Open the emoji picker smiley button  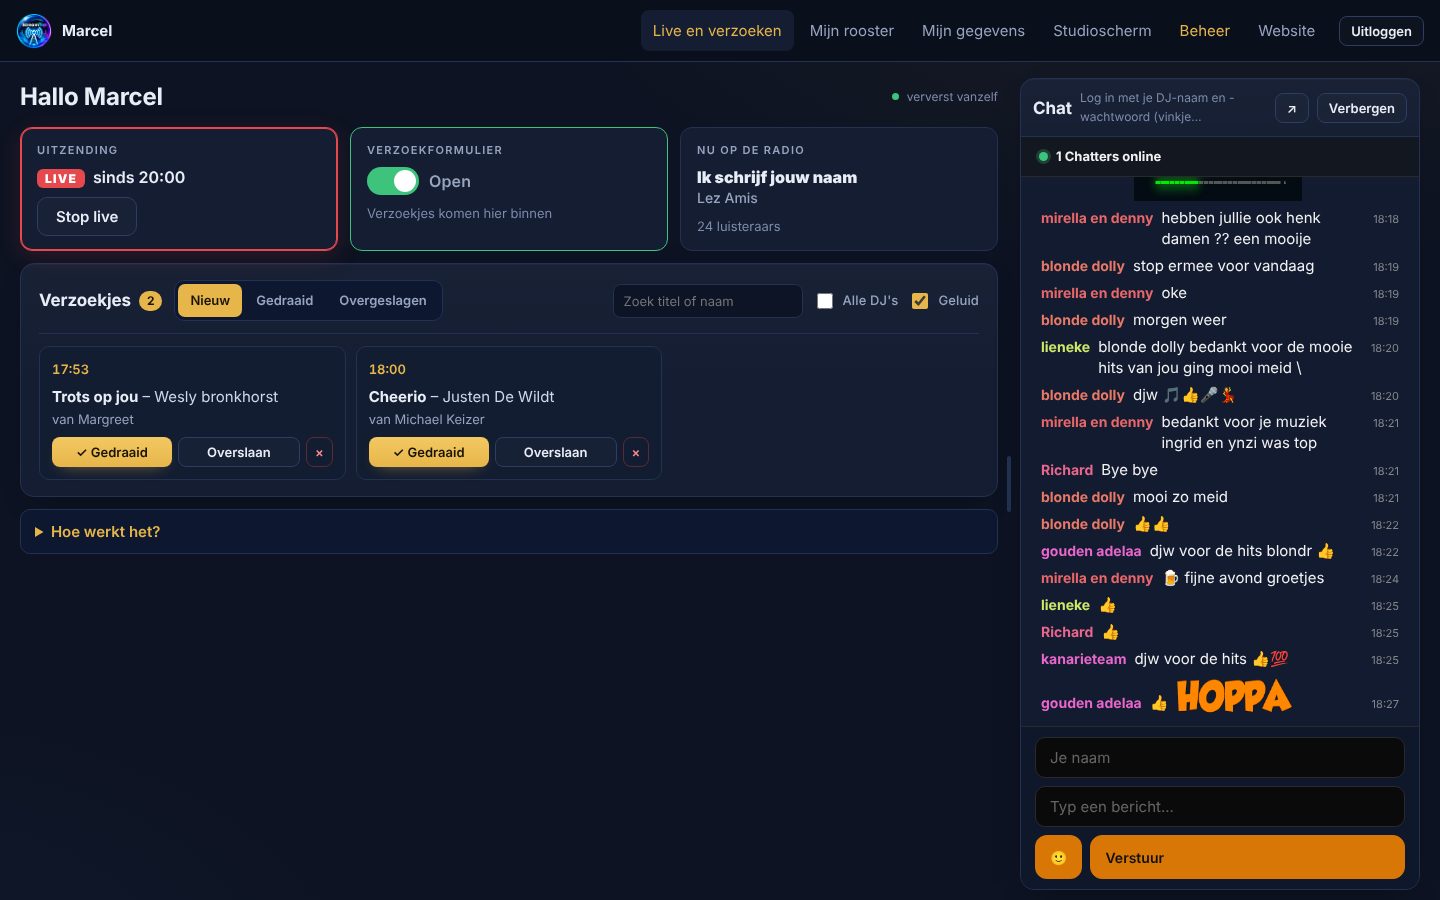1058,857
